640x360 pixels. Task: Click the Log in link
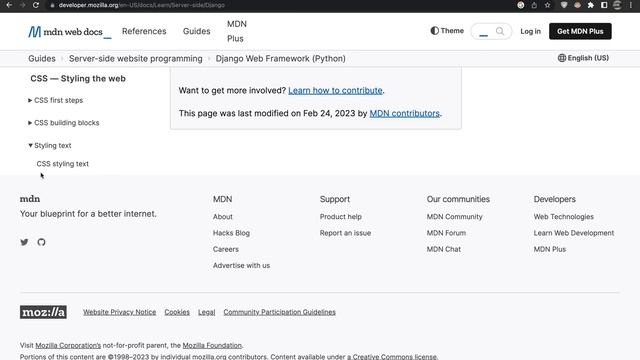point(530,31)
